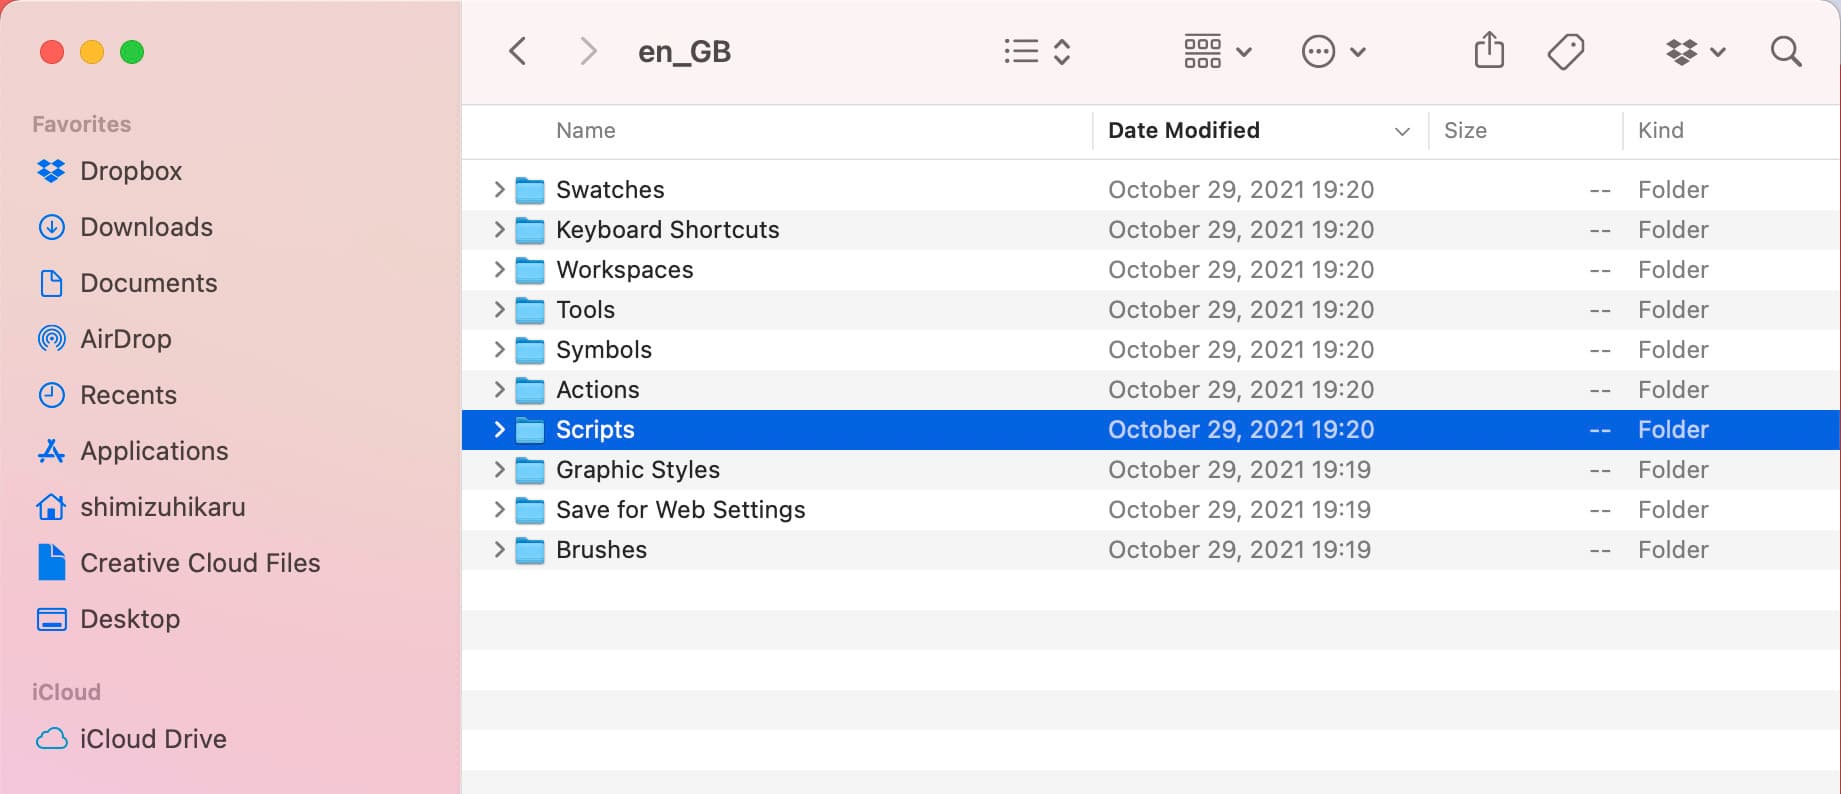1841x794 pixels.
Task: Open iCloud Drive in the sidebar
Action: coord(131,739)
